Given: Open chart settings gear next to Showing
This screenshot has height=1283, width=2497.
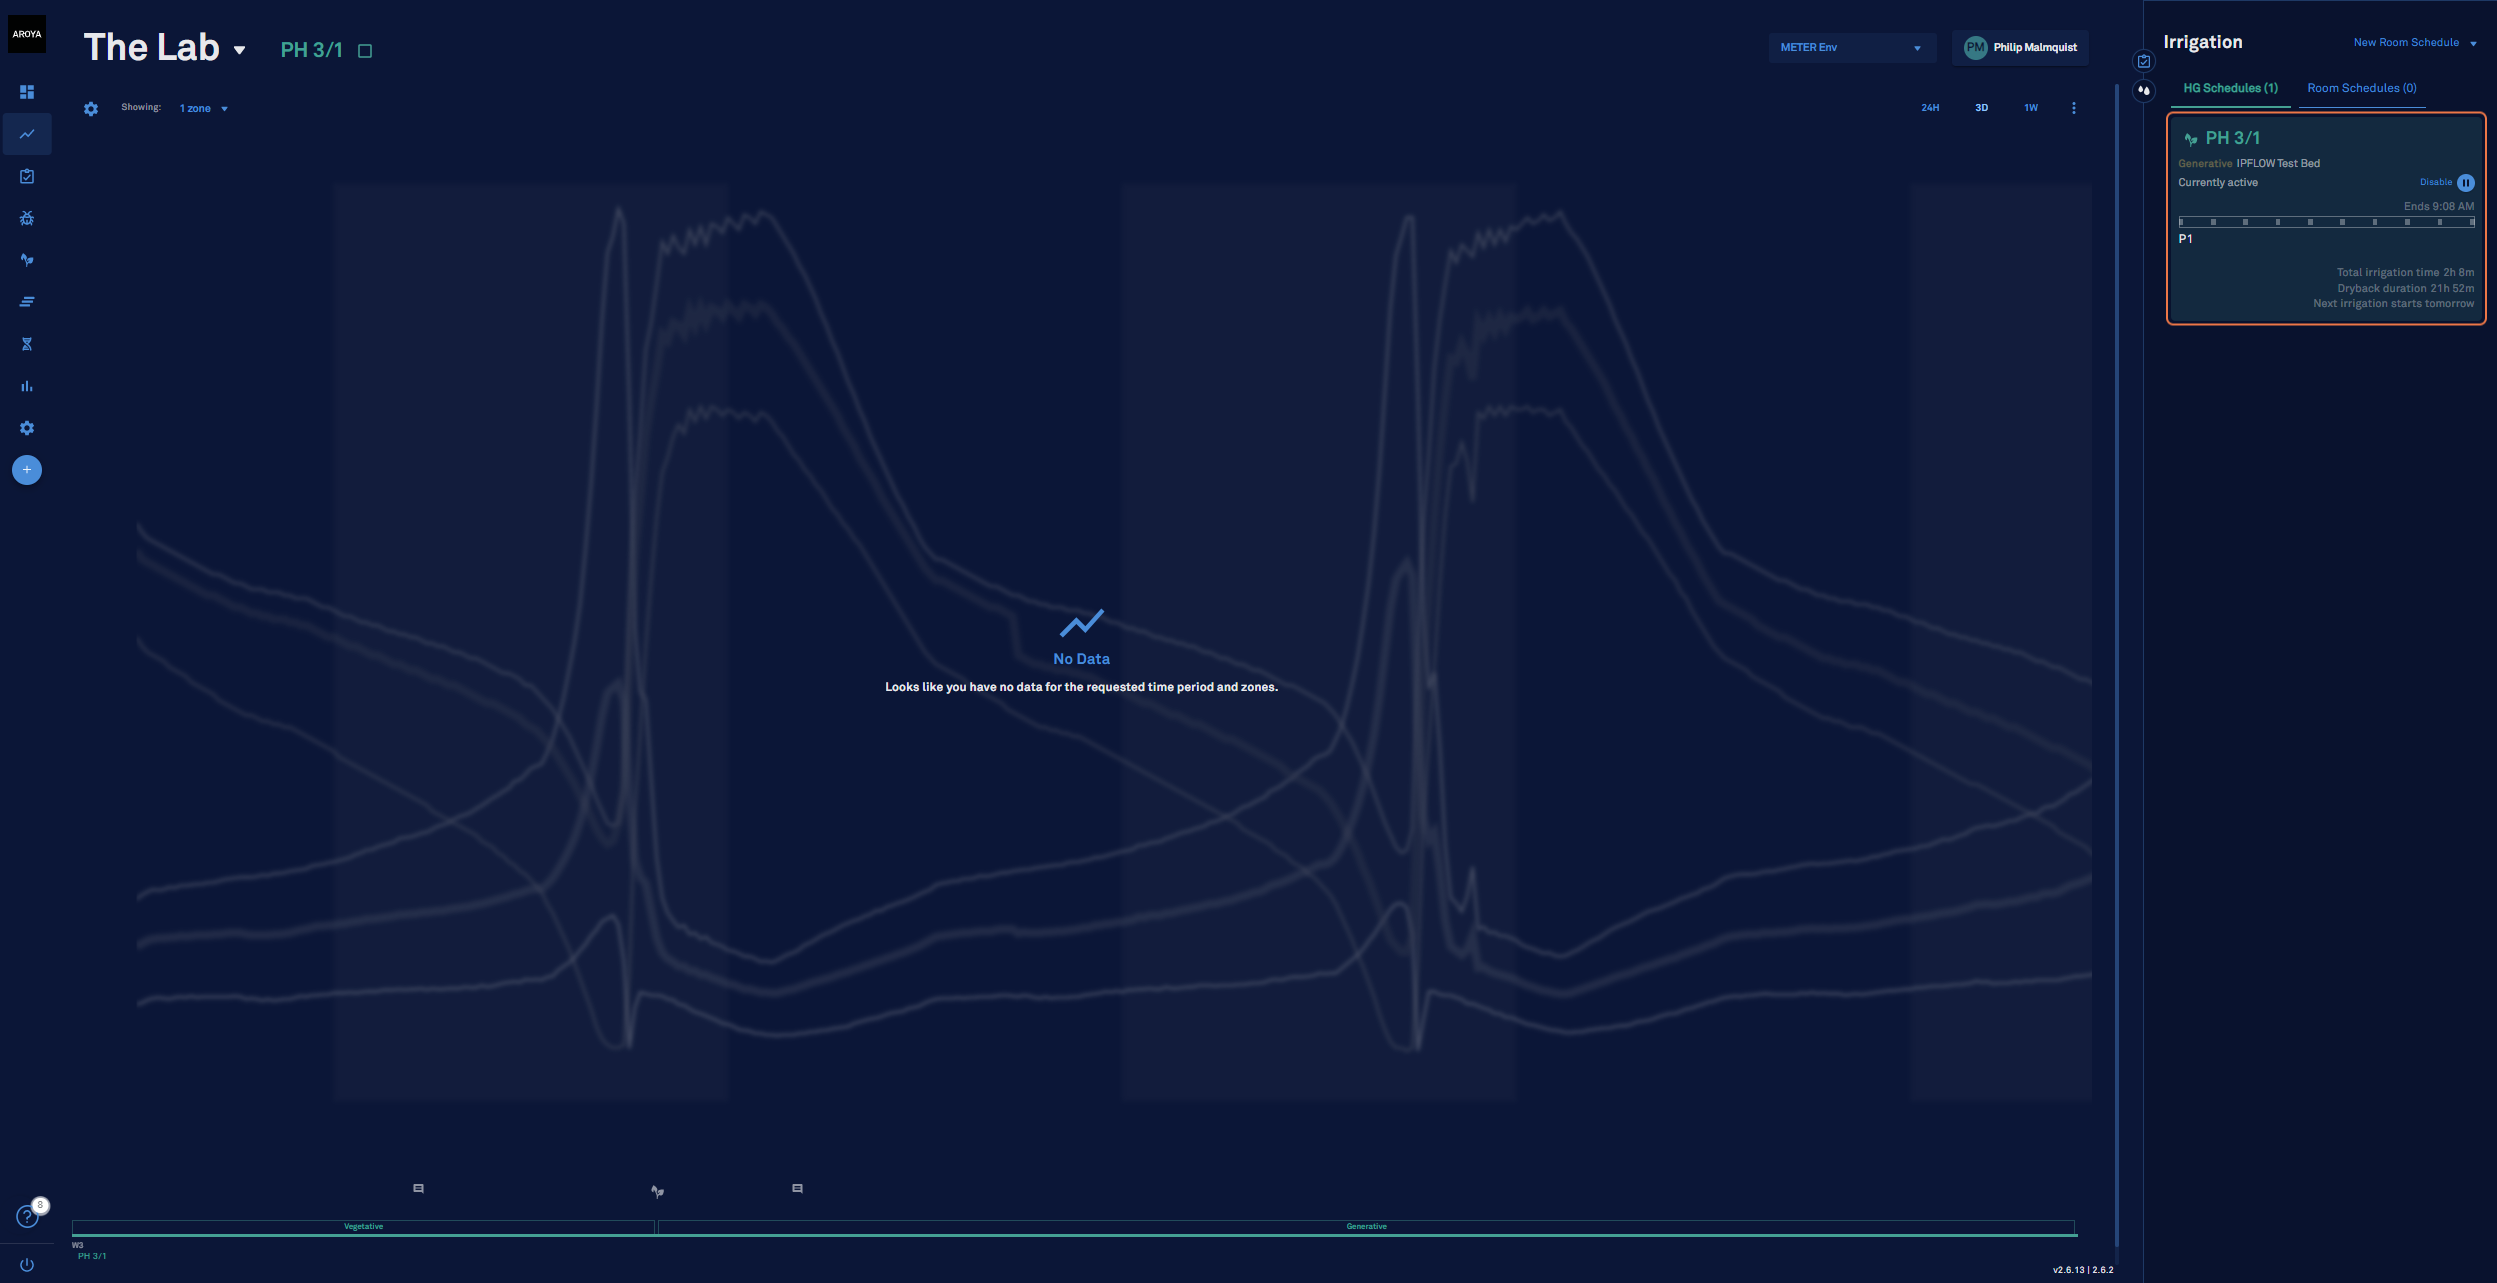Looking at the screenshot, I should pyautogui.click(x=91, y=109).
